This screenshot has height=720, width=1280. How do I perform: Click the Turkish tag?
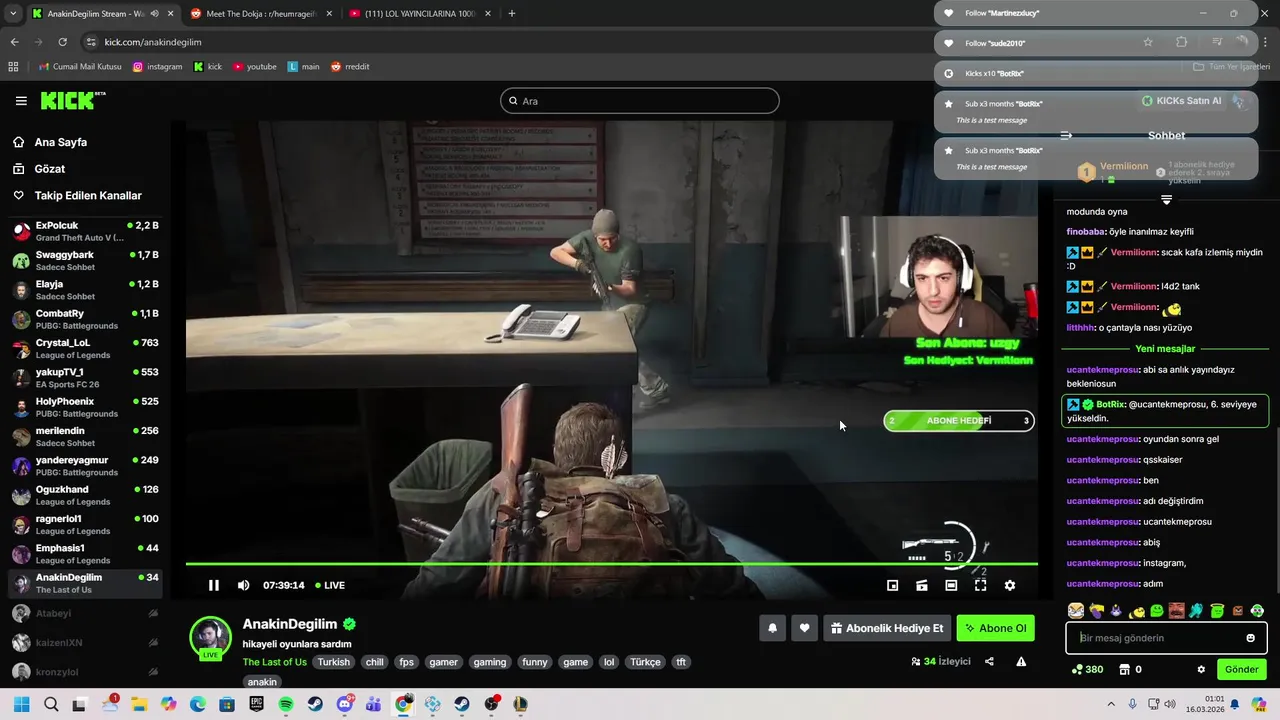click(x=334, y=662)
